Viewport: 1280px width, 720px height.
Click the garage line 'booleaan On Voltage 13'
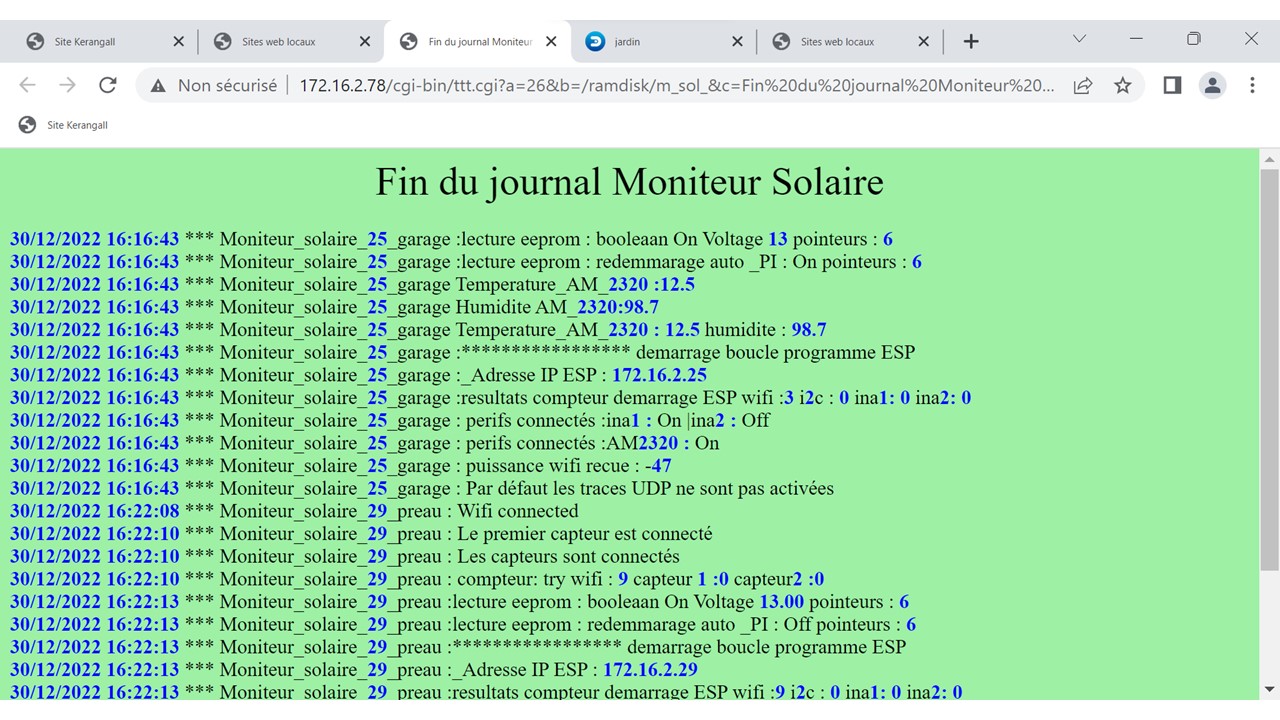pos(451,239)
